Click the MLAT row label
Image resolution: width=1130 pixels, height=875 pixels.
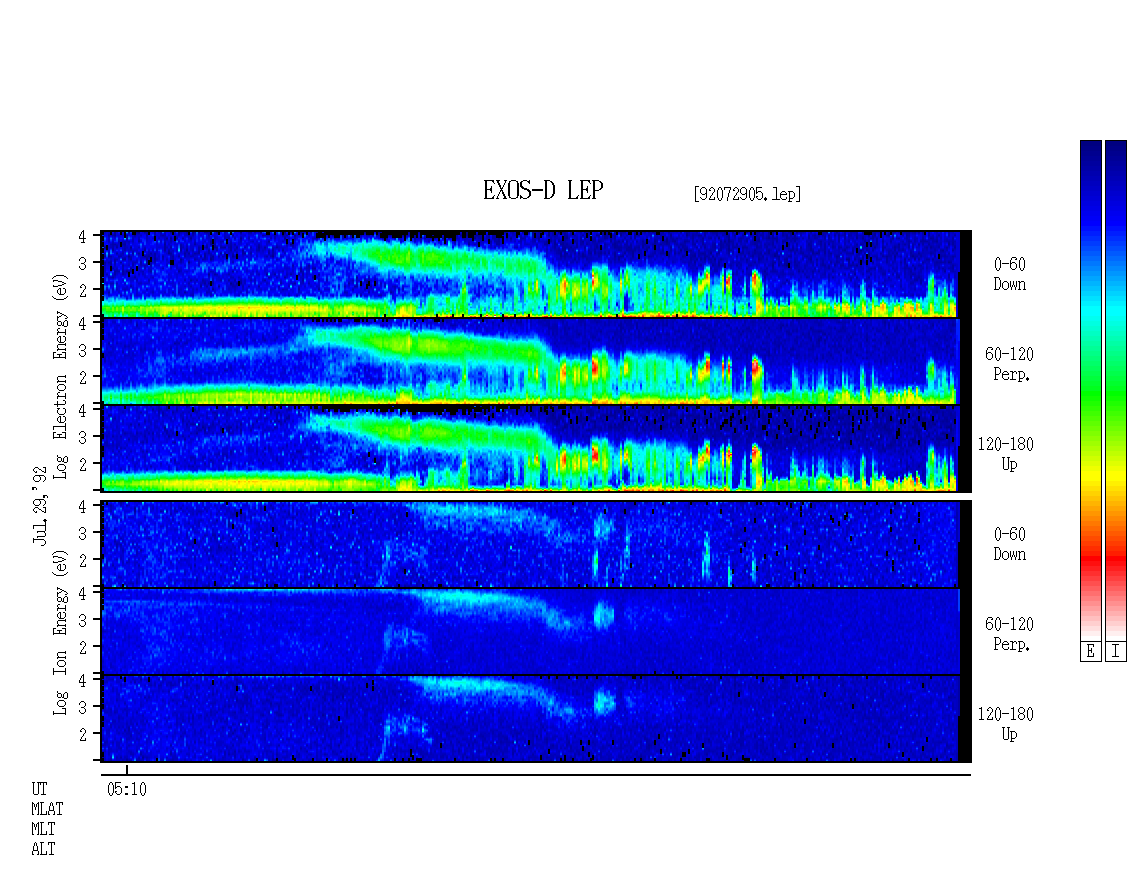pyautogui.click(x=47, y=809)
